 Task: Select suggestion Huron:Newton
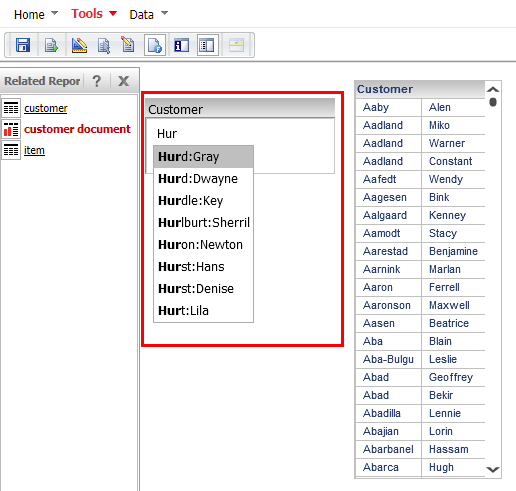click(x=203, y=245)
